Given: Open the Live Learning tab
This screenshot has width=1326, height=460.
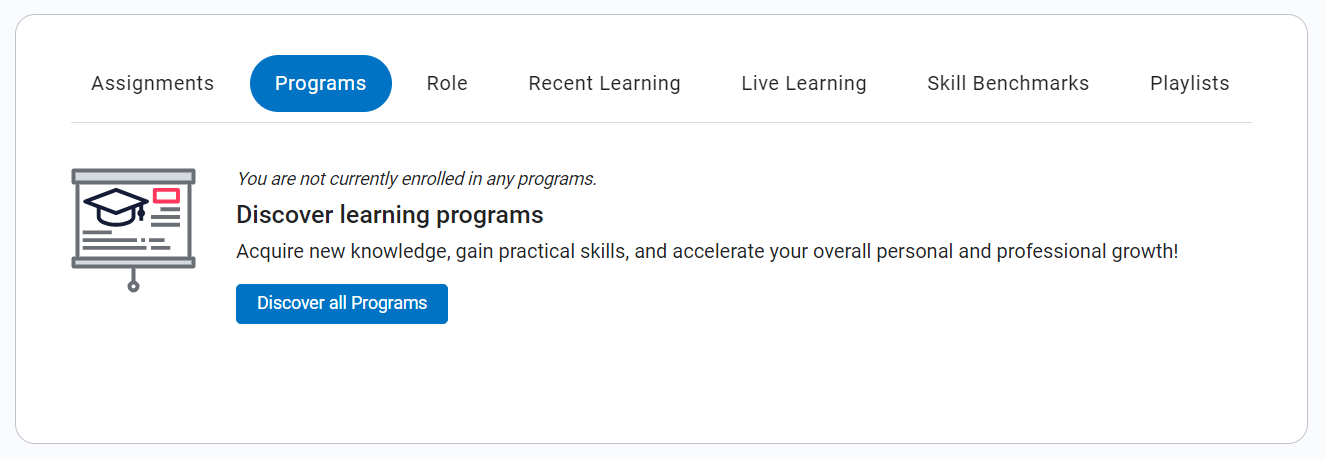Looking at the screenshot, I should [x=804, y=84].
